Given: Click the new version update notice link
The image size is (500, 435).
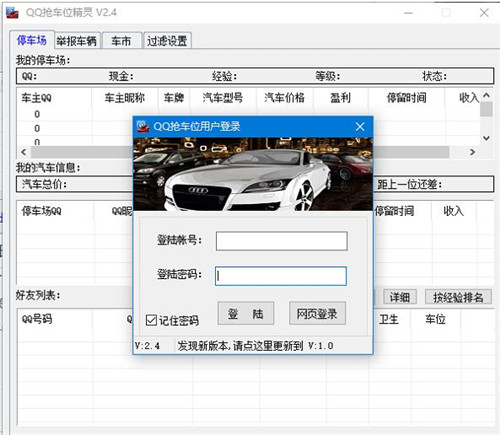Looking at the screenshot, I should (x=255, y=346).
